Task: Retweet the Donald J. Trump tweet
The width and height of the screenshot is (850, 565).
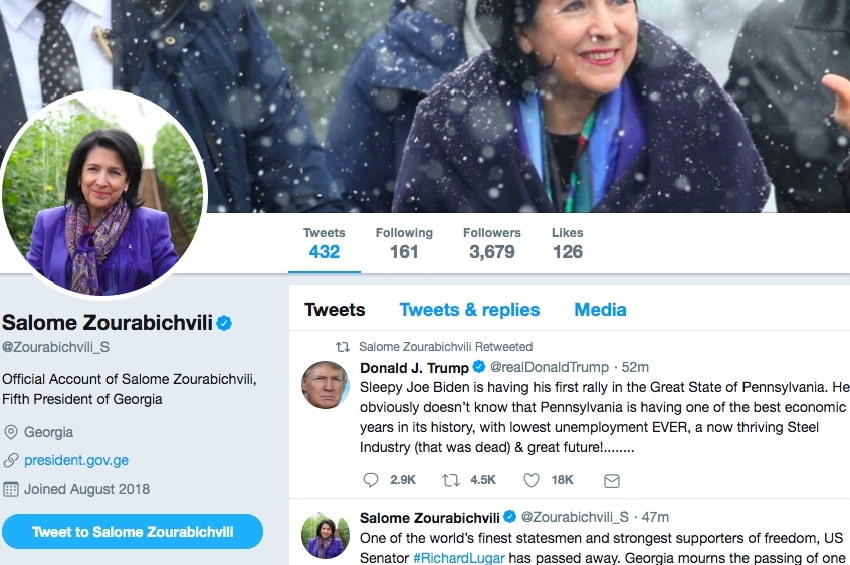Action: 451,480
